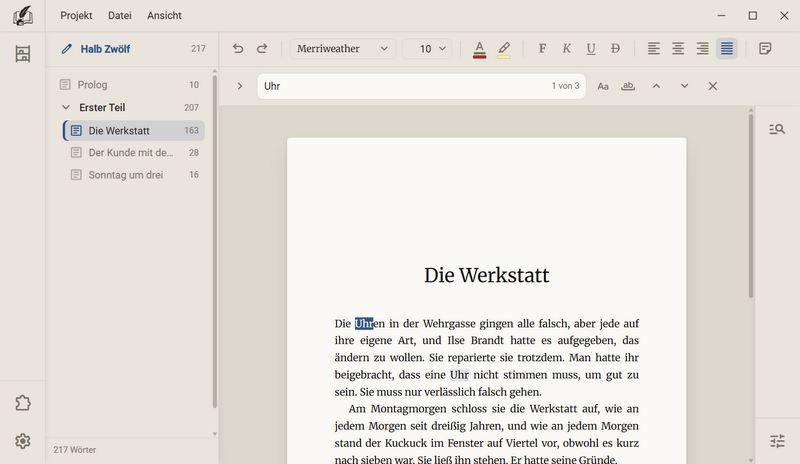This screenshot has height=464, width=800.
Task: Click the Prolog document icon
Action: pyautogui.click(x=65, y=85)
